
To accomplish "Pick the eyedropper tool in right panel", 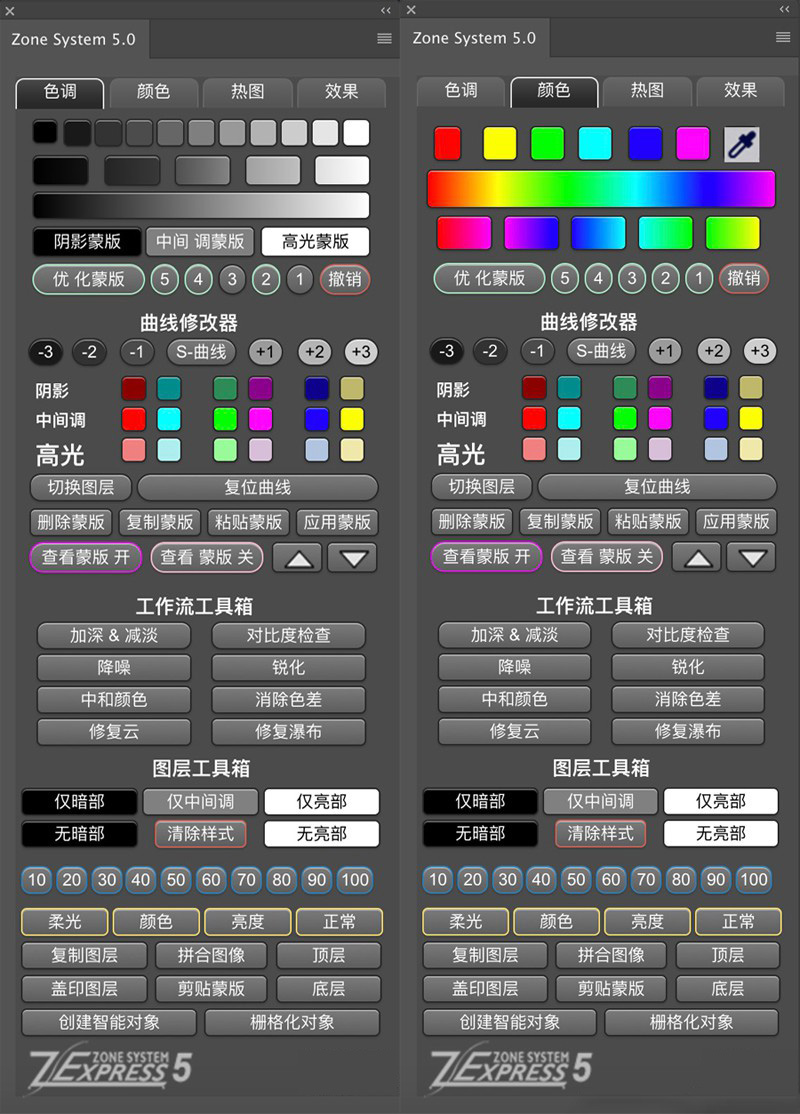I will point(741,144).
